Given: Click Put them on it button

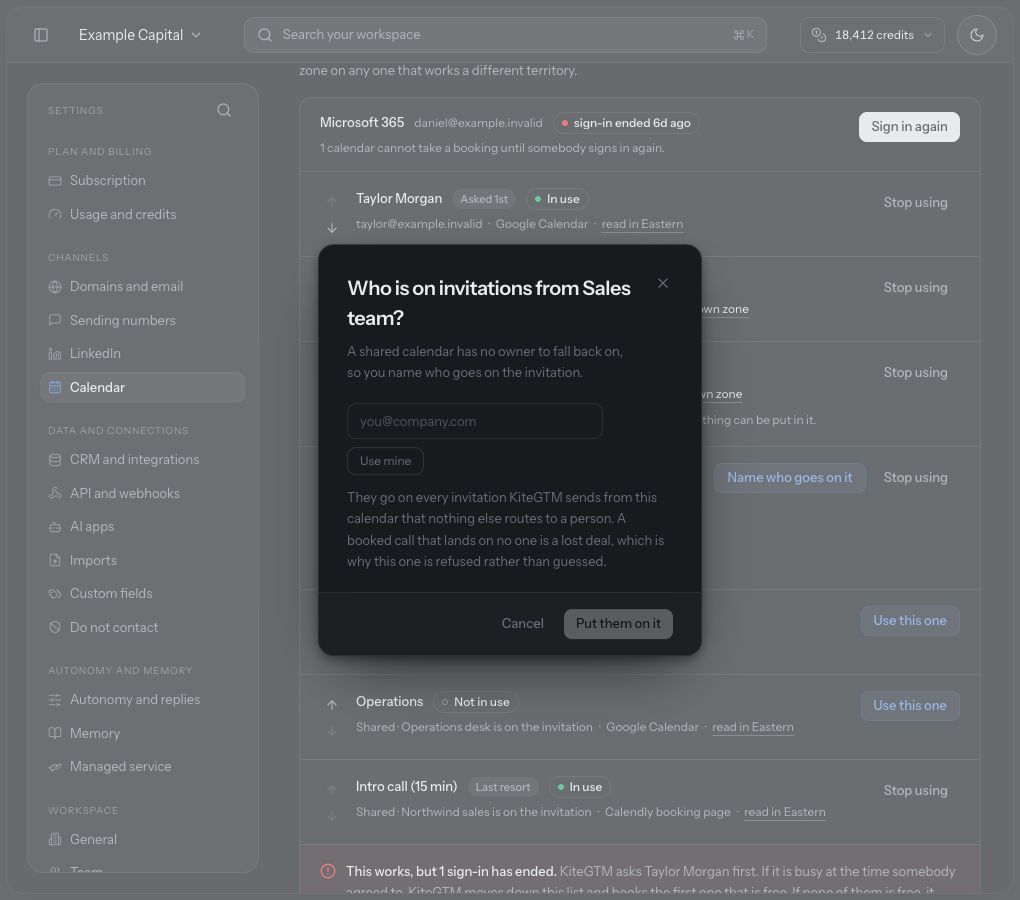Looking at the screenshot, I should [x=618, y=624].
